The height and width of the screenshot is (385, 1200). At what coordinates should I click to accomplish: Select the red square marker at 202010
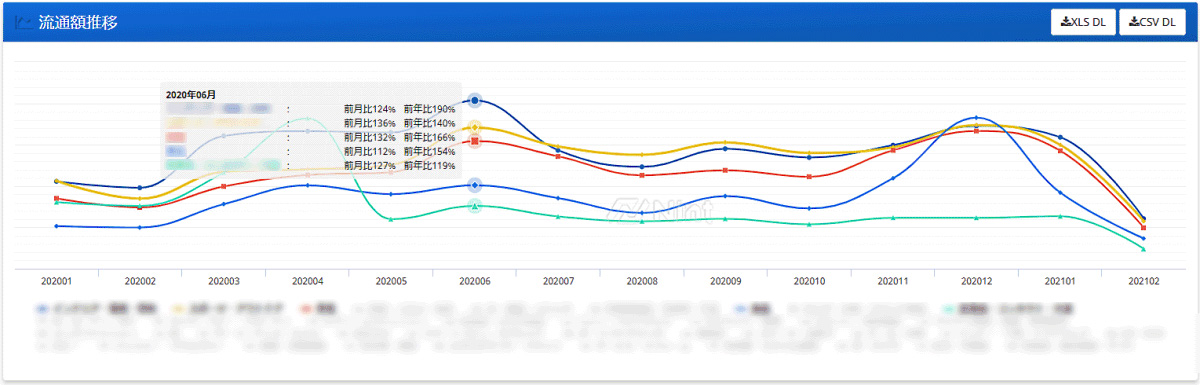809,177
